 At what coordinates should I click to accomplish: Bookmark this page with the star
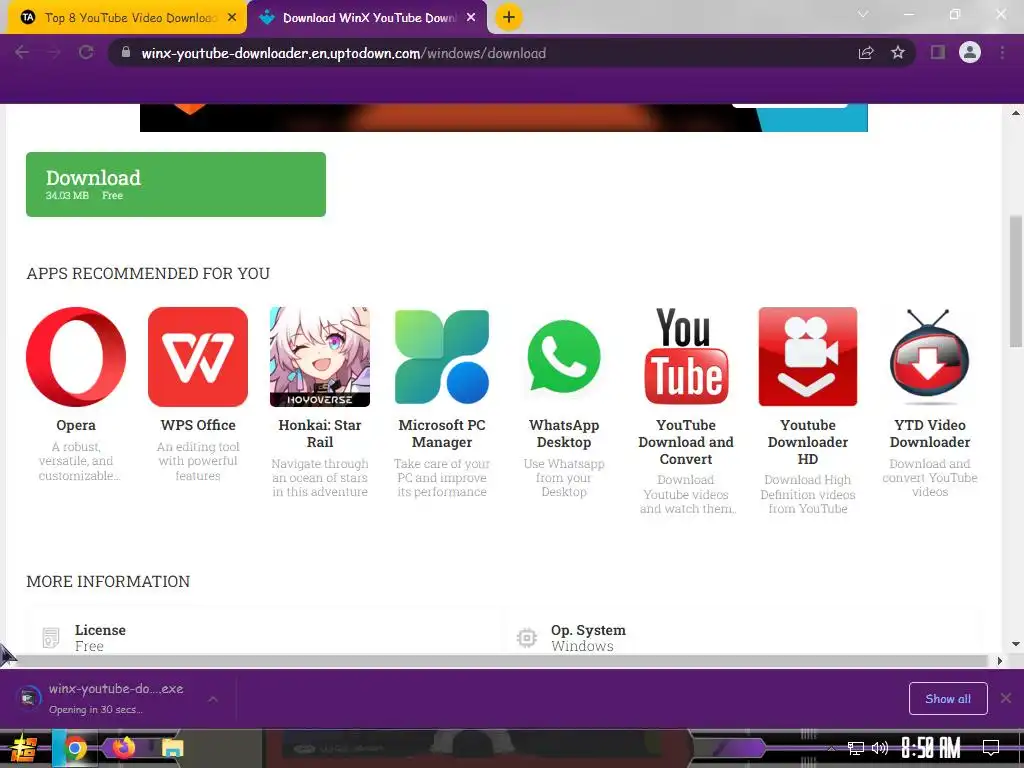click(x=898, y=53)
